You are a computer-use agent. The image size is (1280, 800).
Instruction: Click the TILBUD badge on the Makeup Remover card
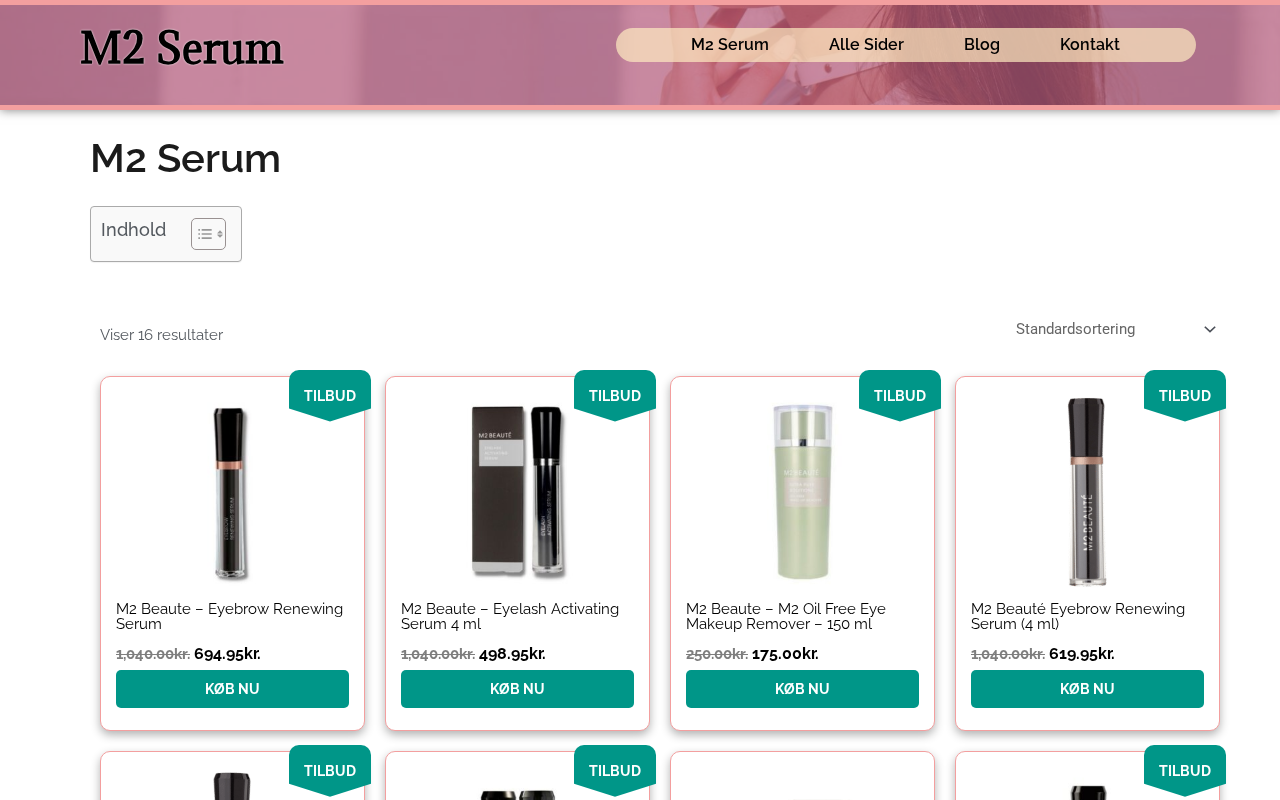(x=900, y=396)
